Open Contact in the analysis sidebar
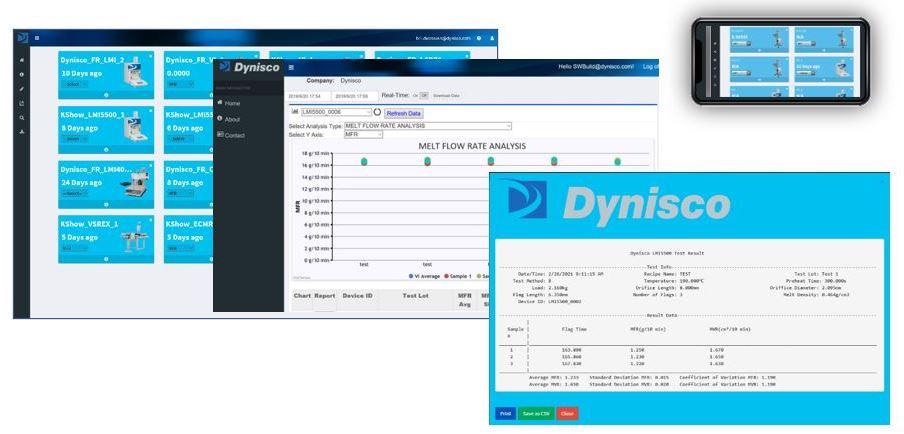This screenshot has height=434, width=904. tap(231, 135)
